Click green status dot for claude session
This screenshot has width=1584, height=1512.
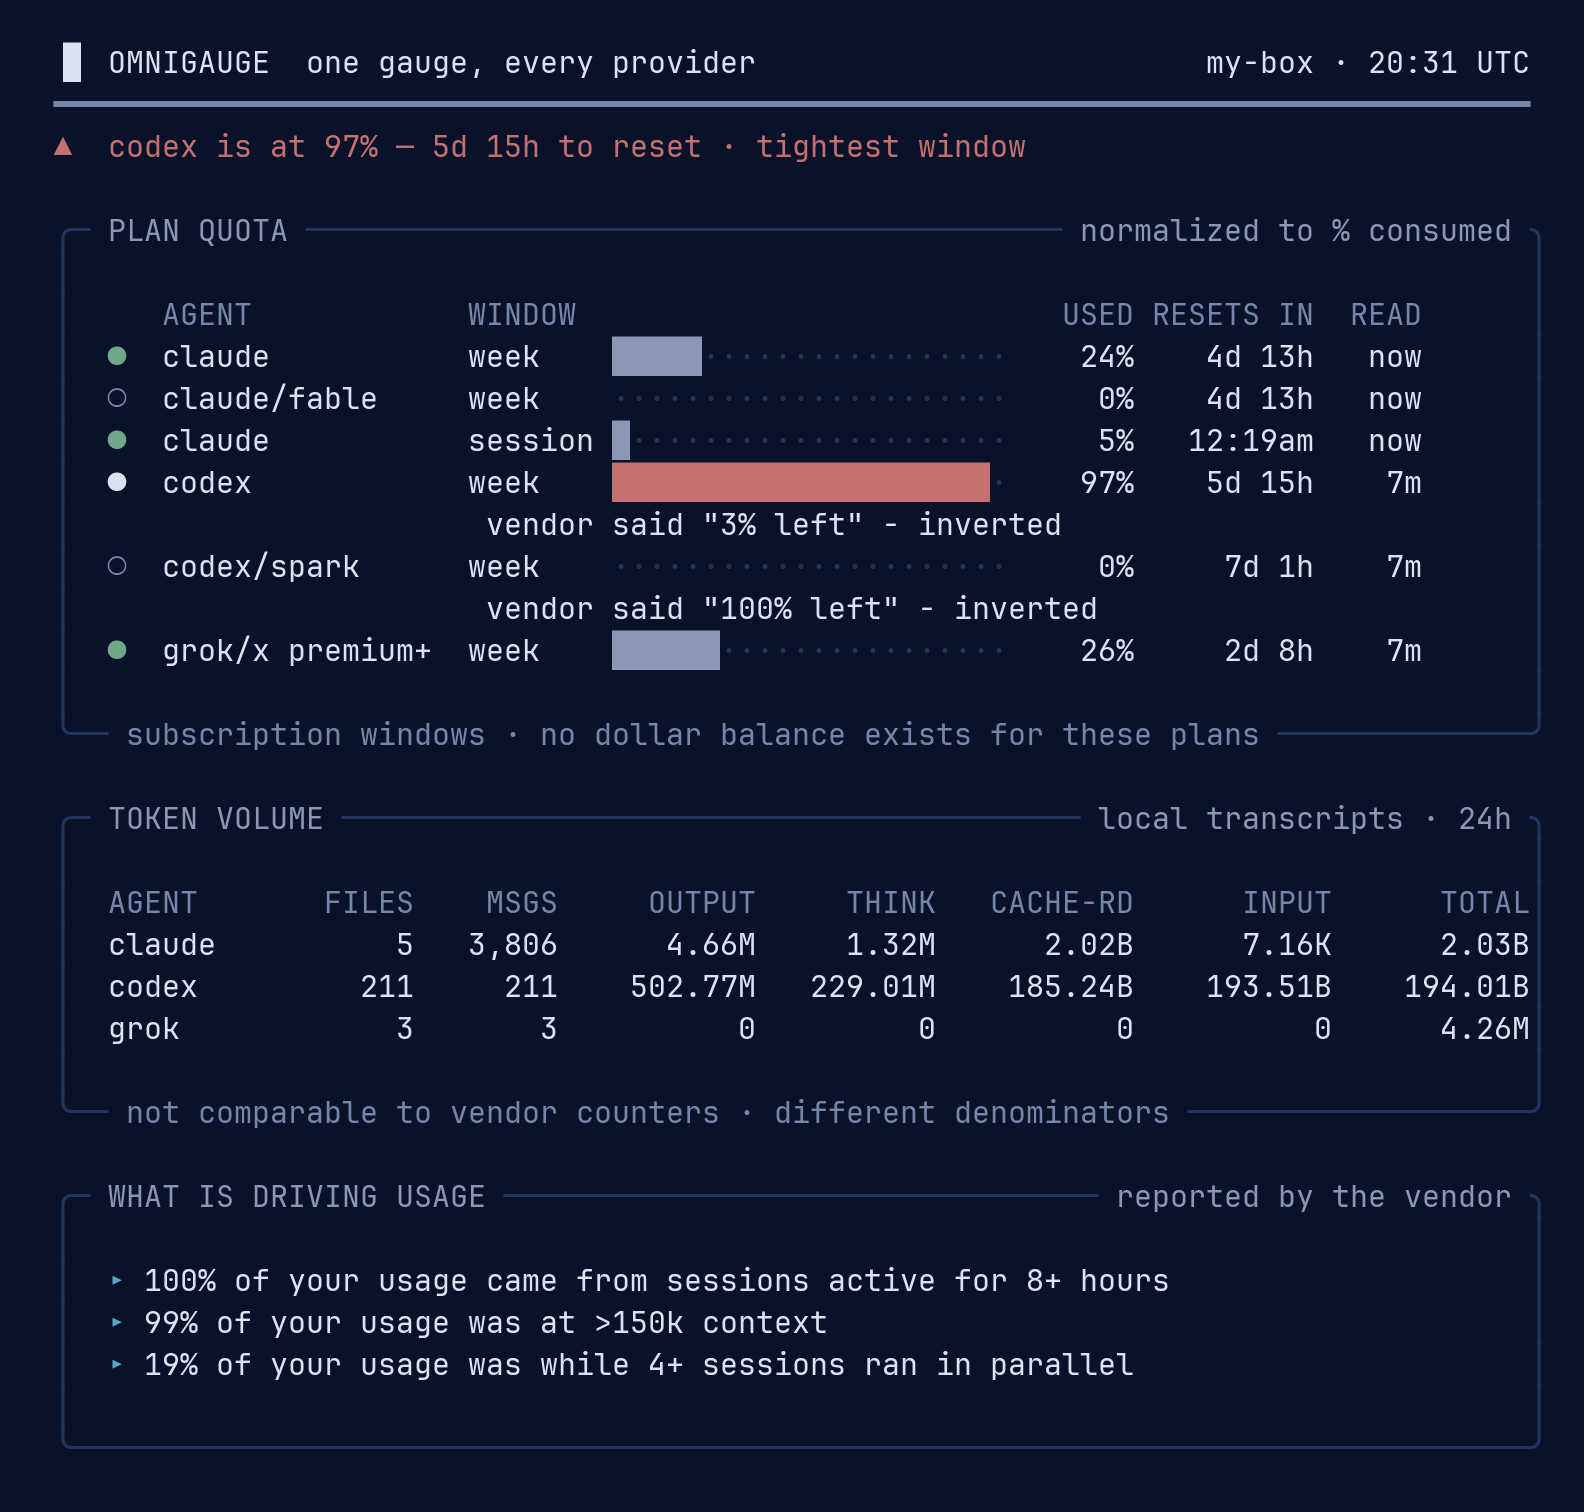pos(117,440)
